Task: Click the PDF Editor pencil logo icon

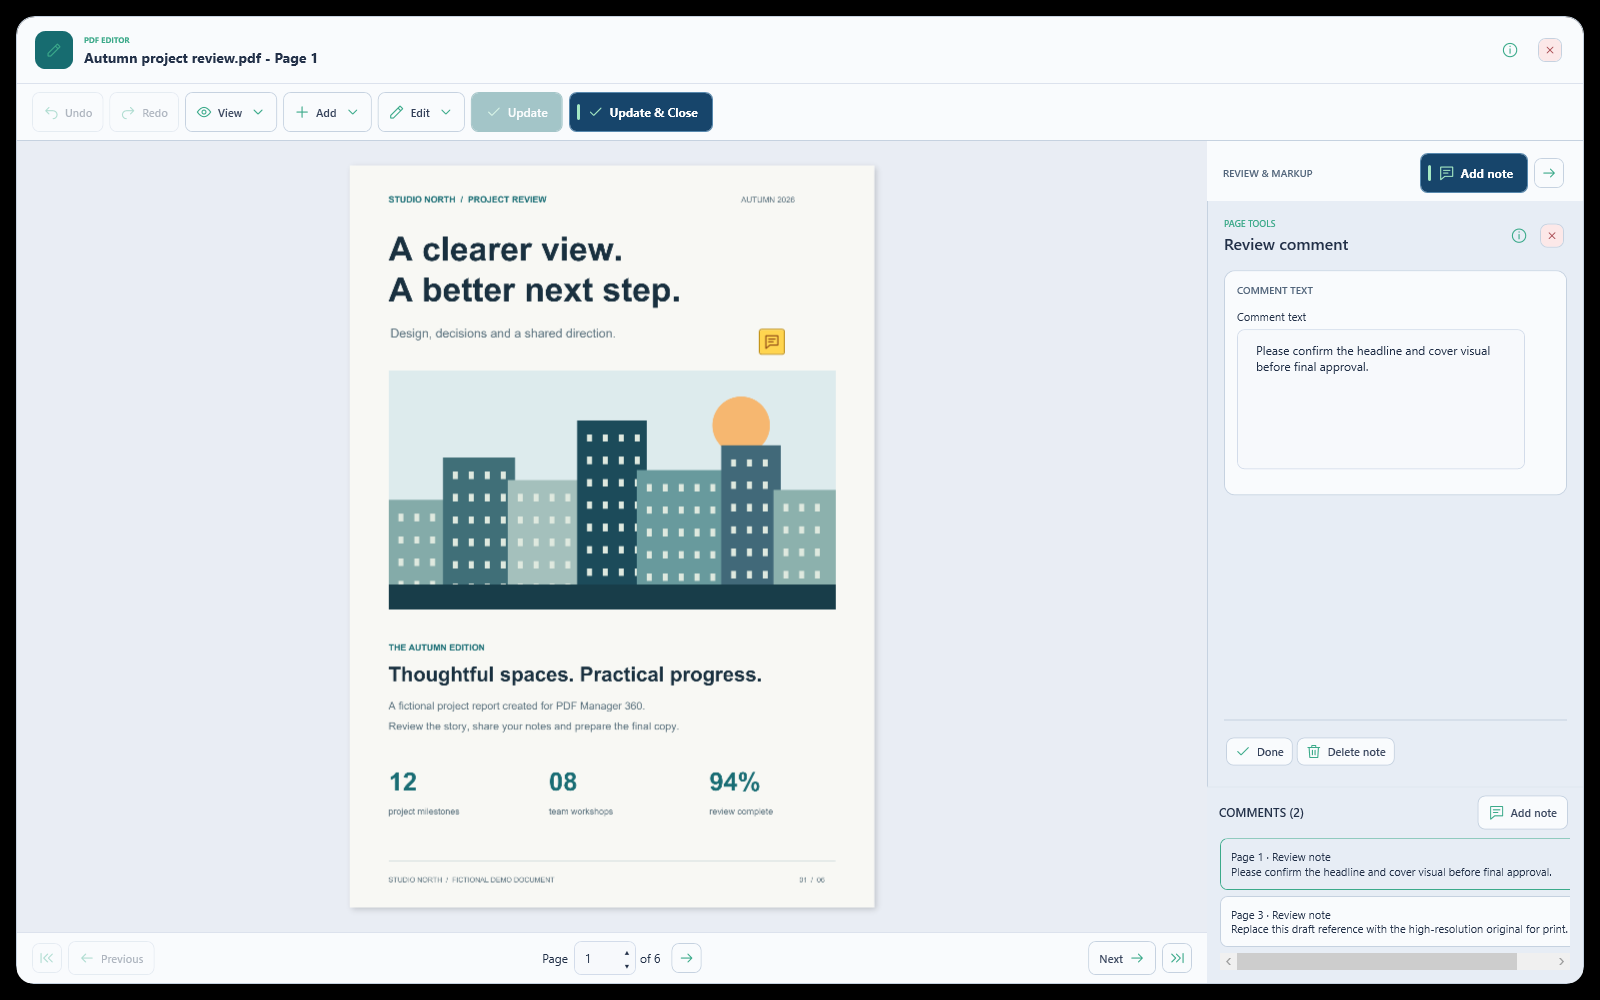Action: 54,50
